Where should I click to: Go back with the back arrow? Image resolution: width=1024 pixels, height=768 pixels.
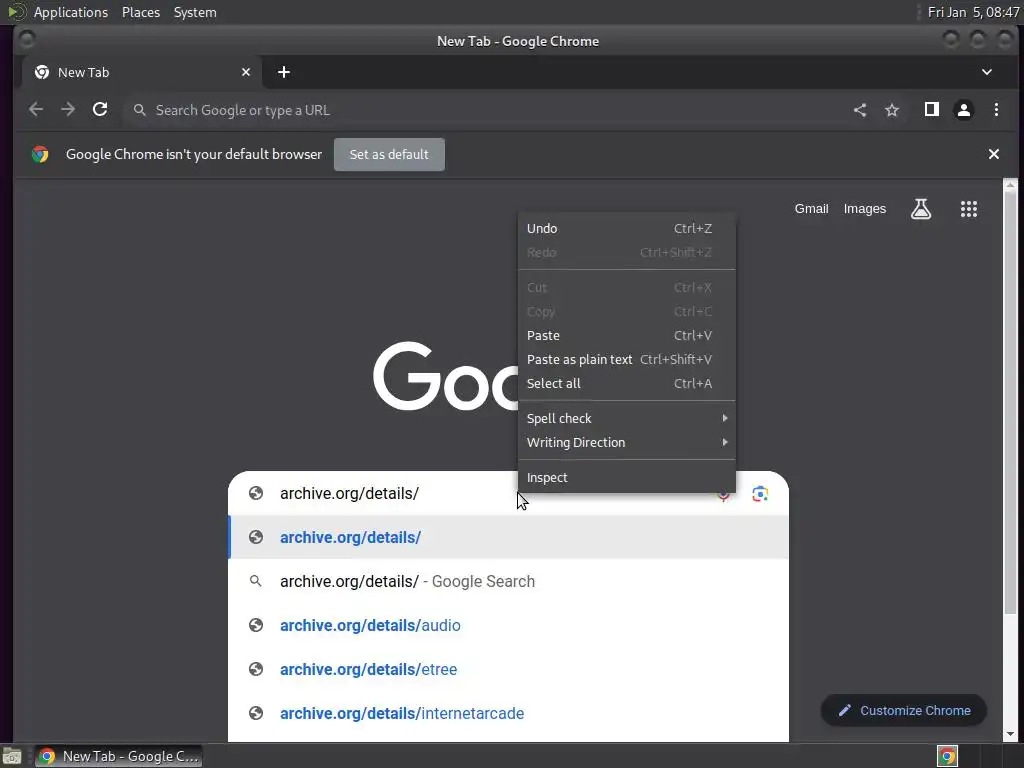pyautogui.click(x=36, y=110)
